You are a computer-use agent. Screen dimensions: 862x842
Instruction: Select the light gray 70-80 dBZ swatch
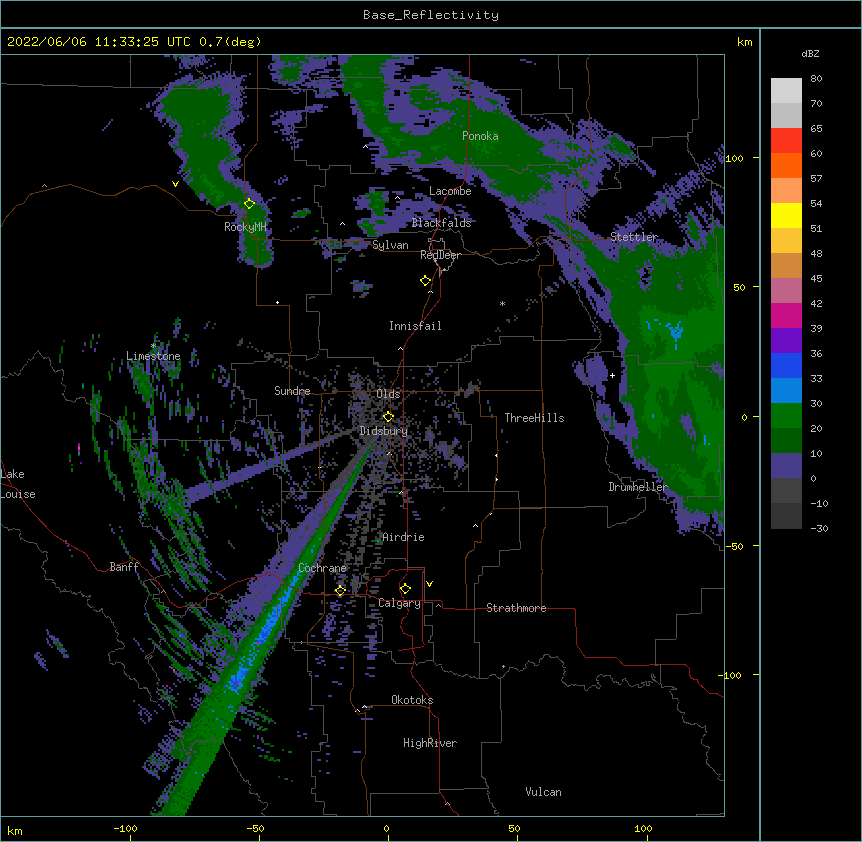tap(786, 91)
